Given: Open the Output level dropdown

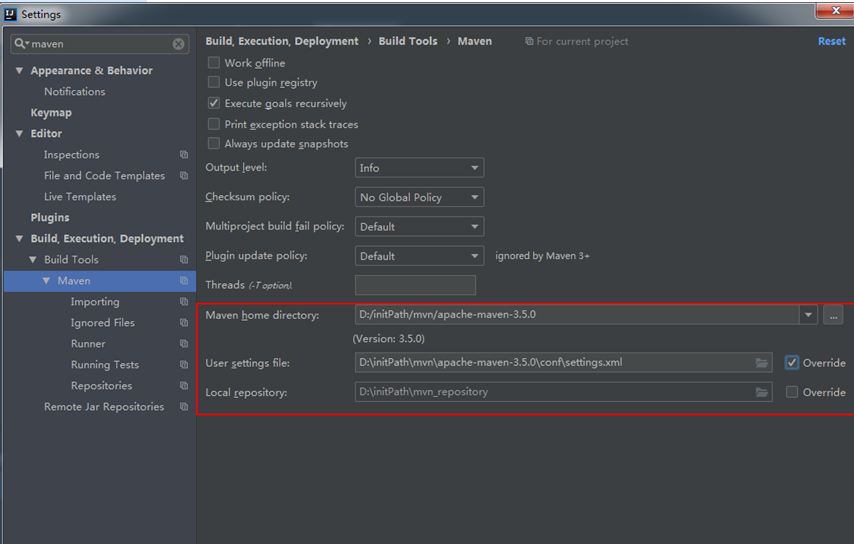Looking at the screenshot, I should 419,168.
